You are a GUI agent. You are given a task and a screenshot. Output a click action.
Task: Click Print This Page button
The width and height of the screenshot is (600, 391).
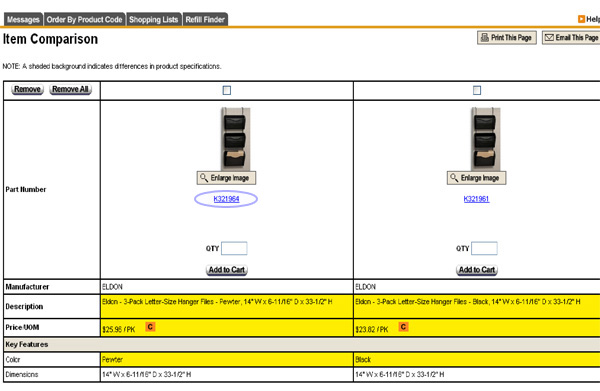pyautogui.click(x=507, y=37)
